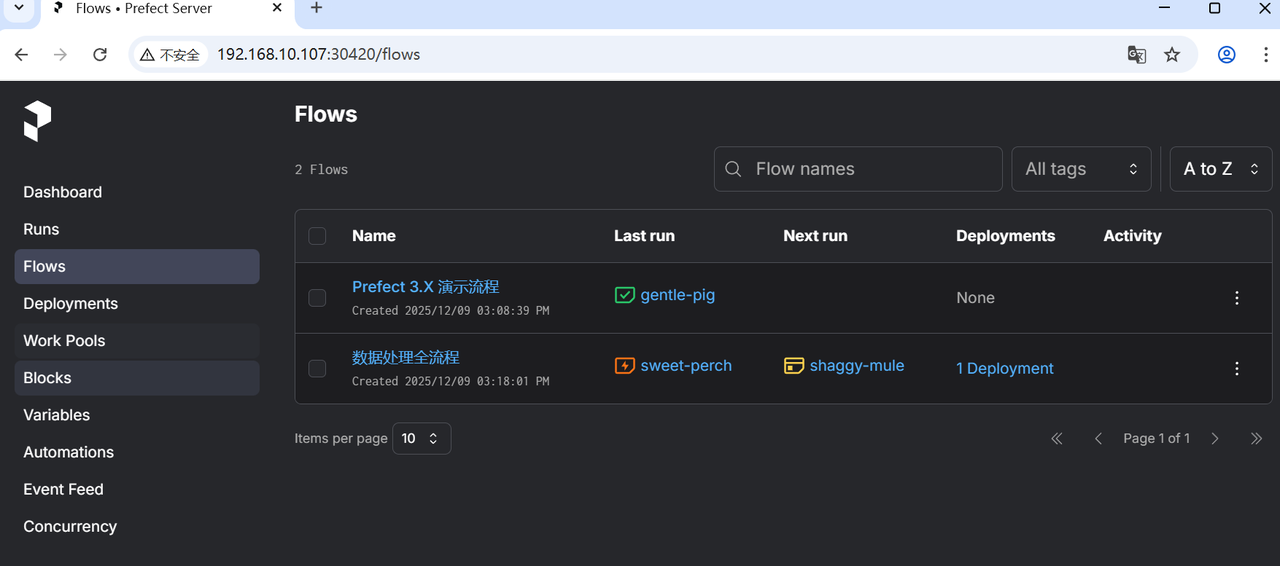The image size is (1280, 566).
Task: Click the Page 1 of 1 text
Action: (x=1156, y=439)
